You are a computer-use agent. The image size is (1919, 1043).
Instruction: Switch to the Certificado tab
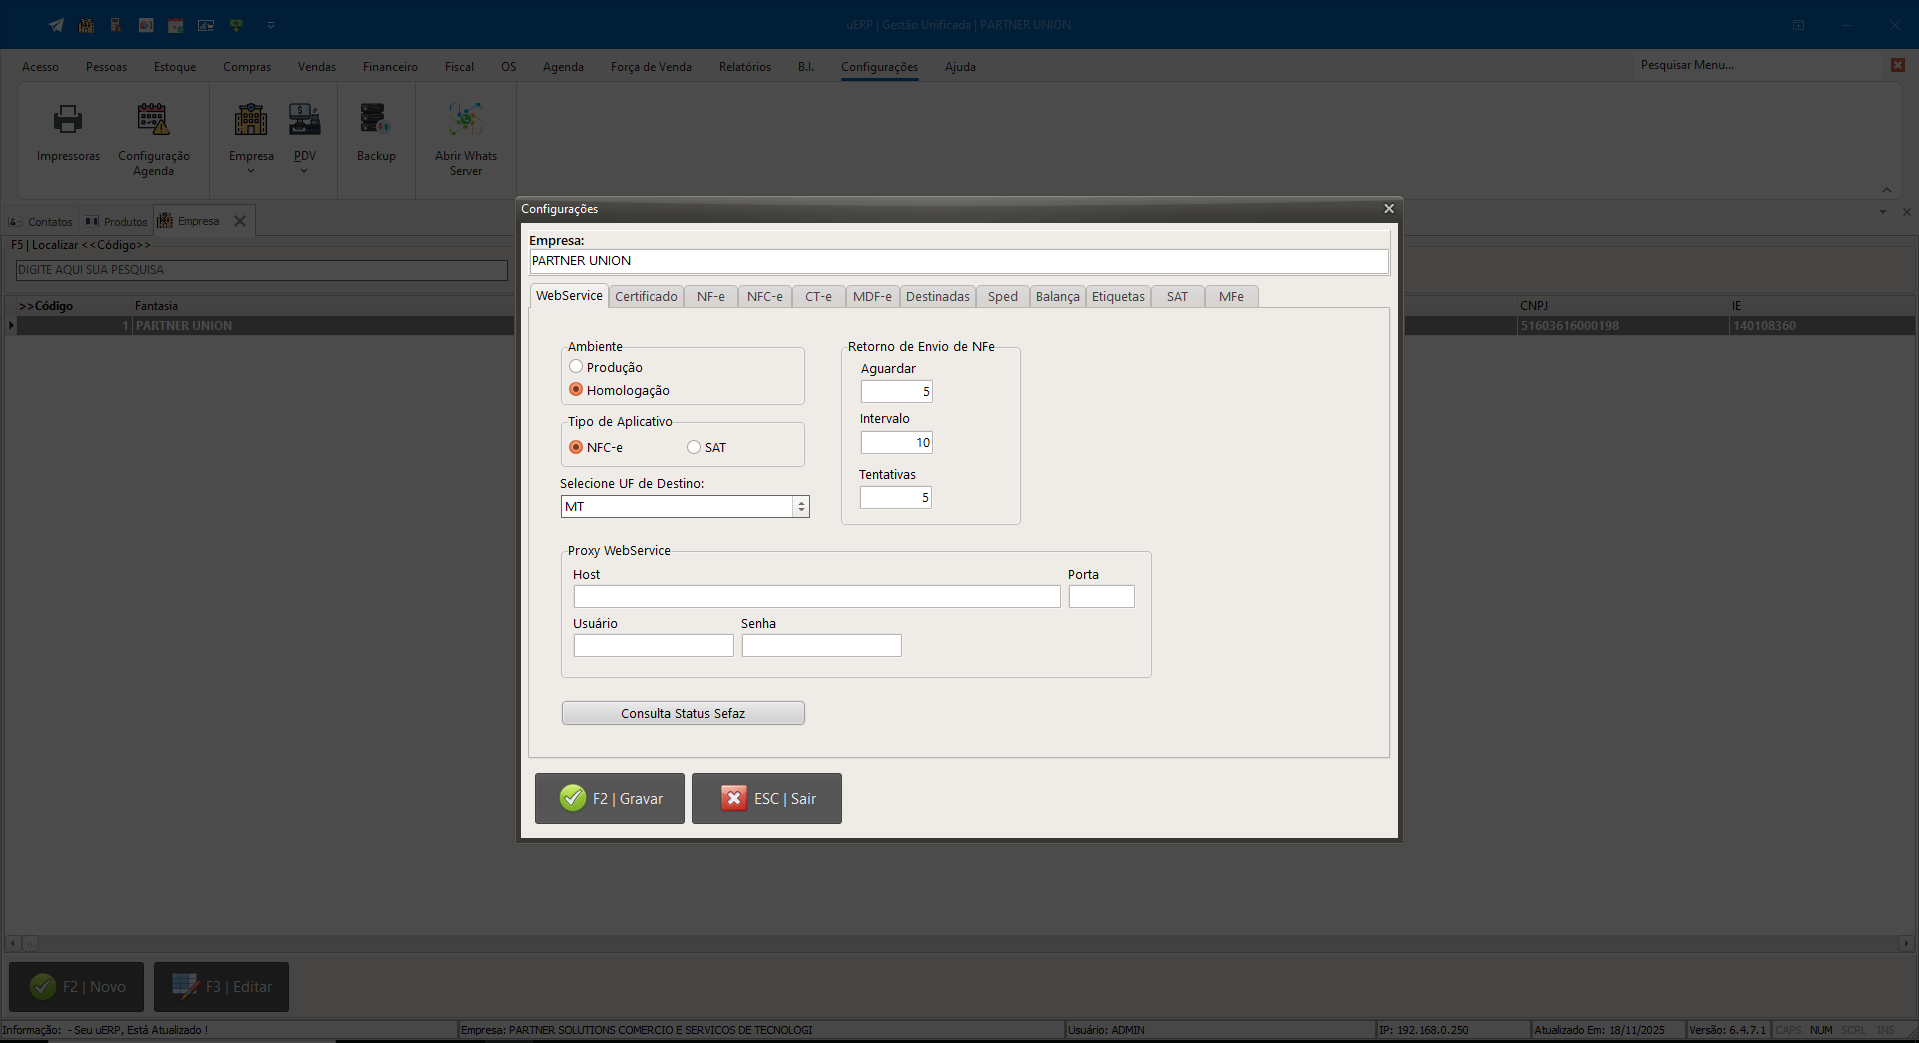pos(646,297)
